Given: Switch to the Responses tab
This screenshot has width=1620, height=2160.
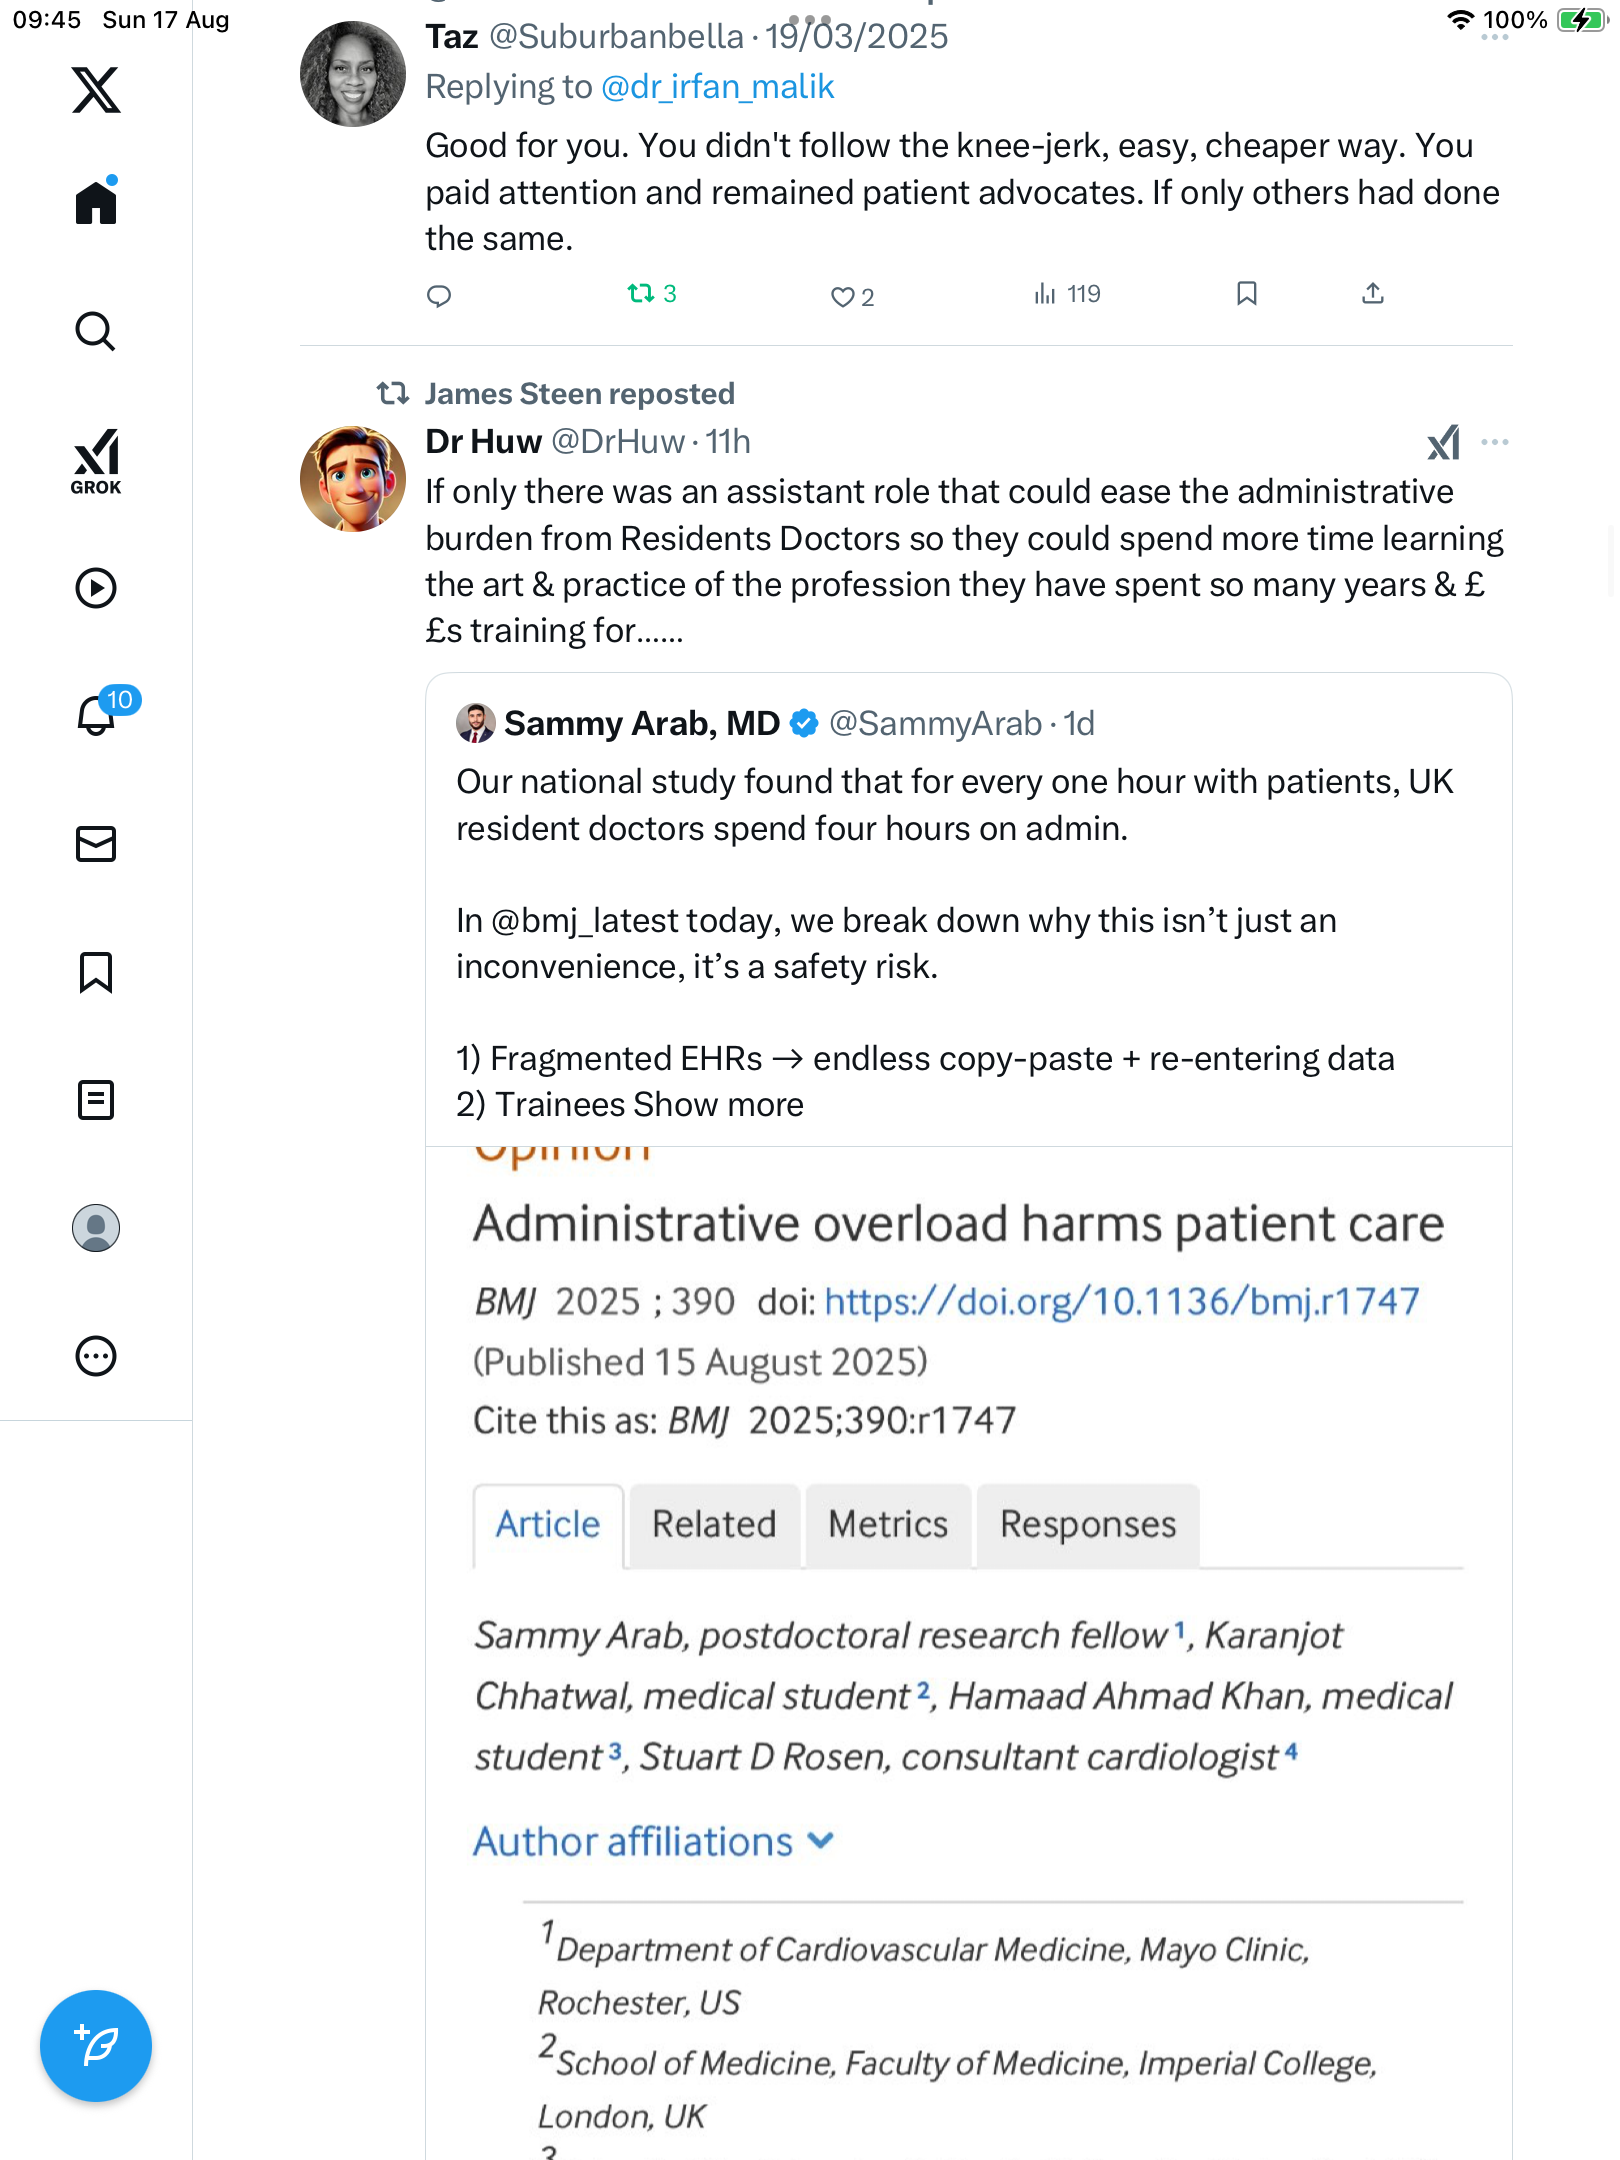Looking at the screenshot, I should coord(1088,1524).
